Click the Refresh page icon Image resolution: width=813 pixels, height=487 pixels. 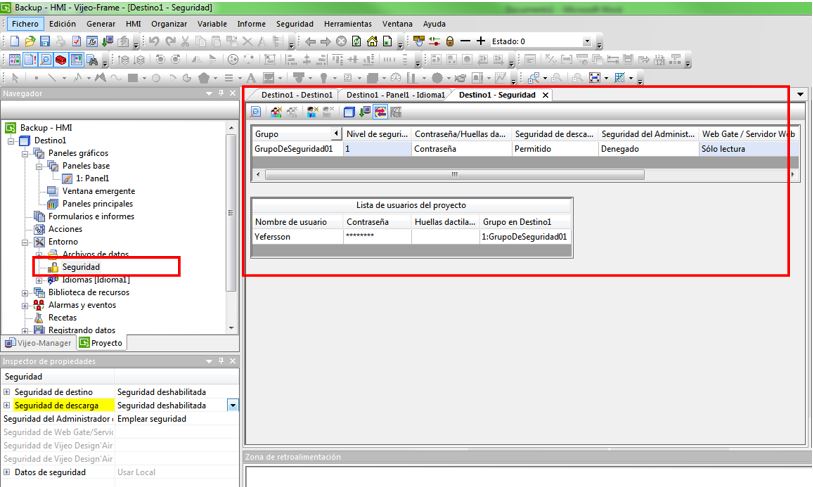pyautogui.click(x=356, y=41)
